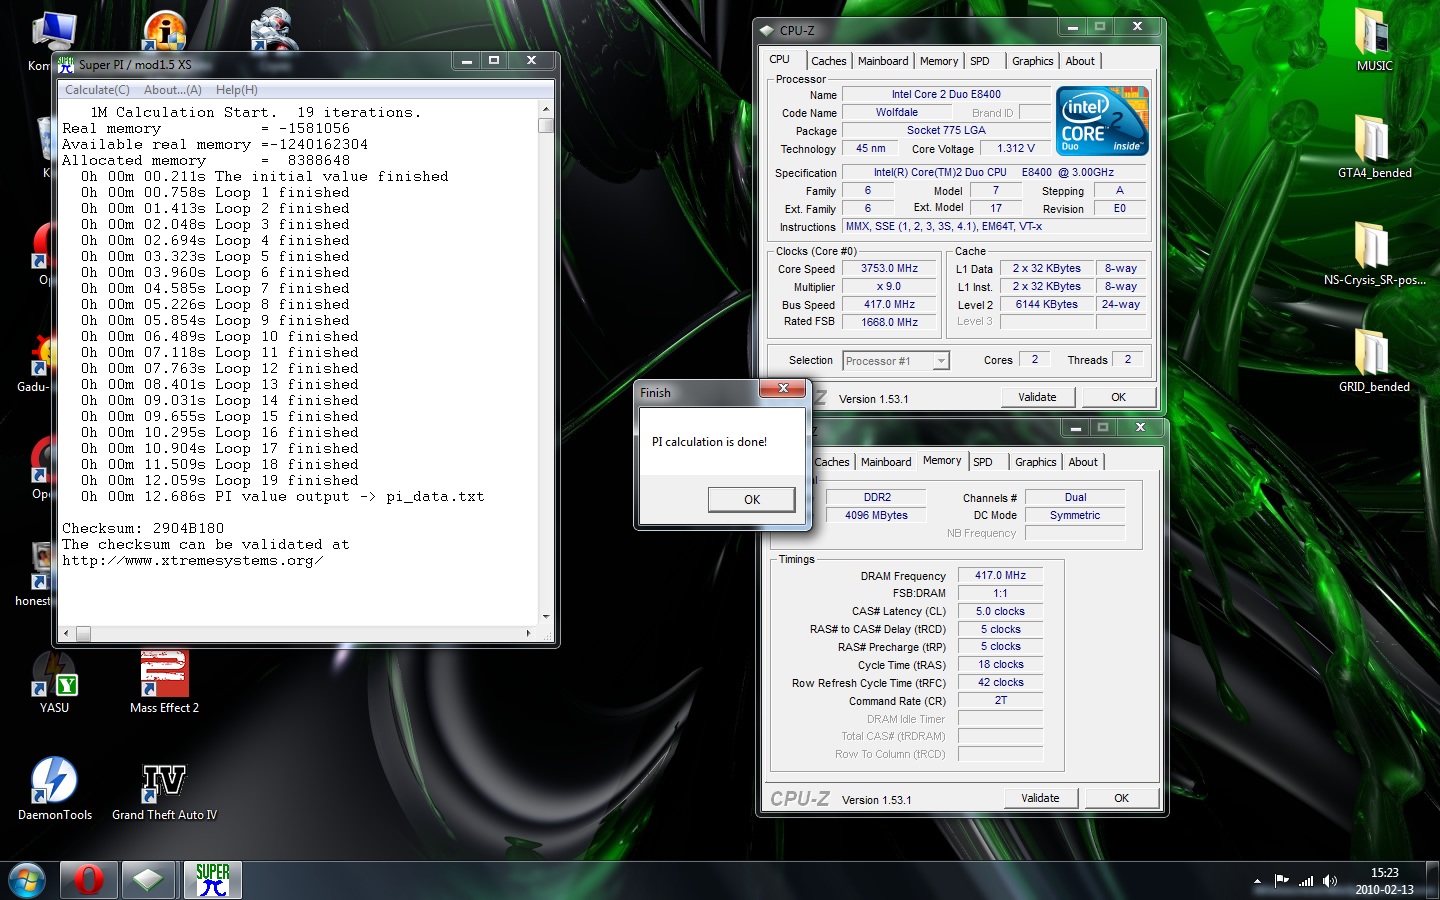Click the Intel Core 2 Duo logo
The width and height of the screenshot is (1440, 900).
click(x=1102, y=121)
